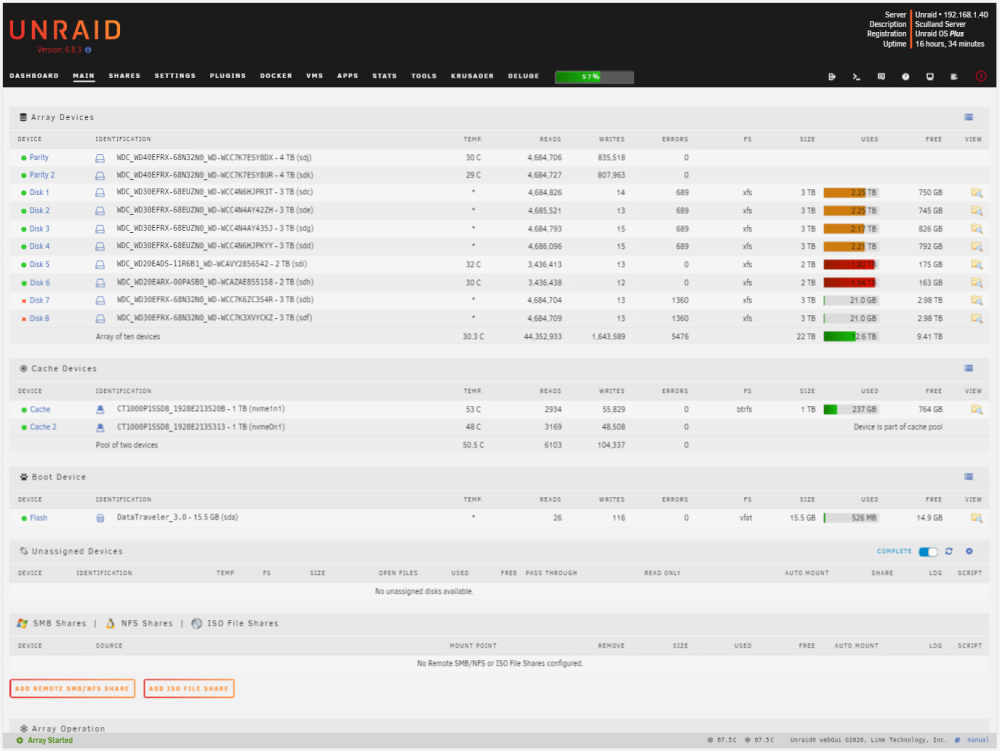The width and height of the screenshot is (1000, 751).
Task: Open the Parity device link
Action: point(39,157)
